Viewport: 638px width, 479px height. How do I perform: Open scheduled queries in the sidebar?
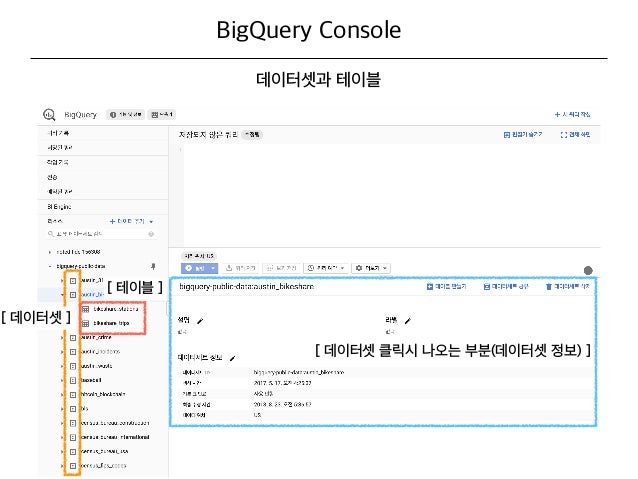click(59, 191)
